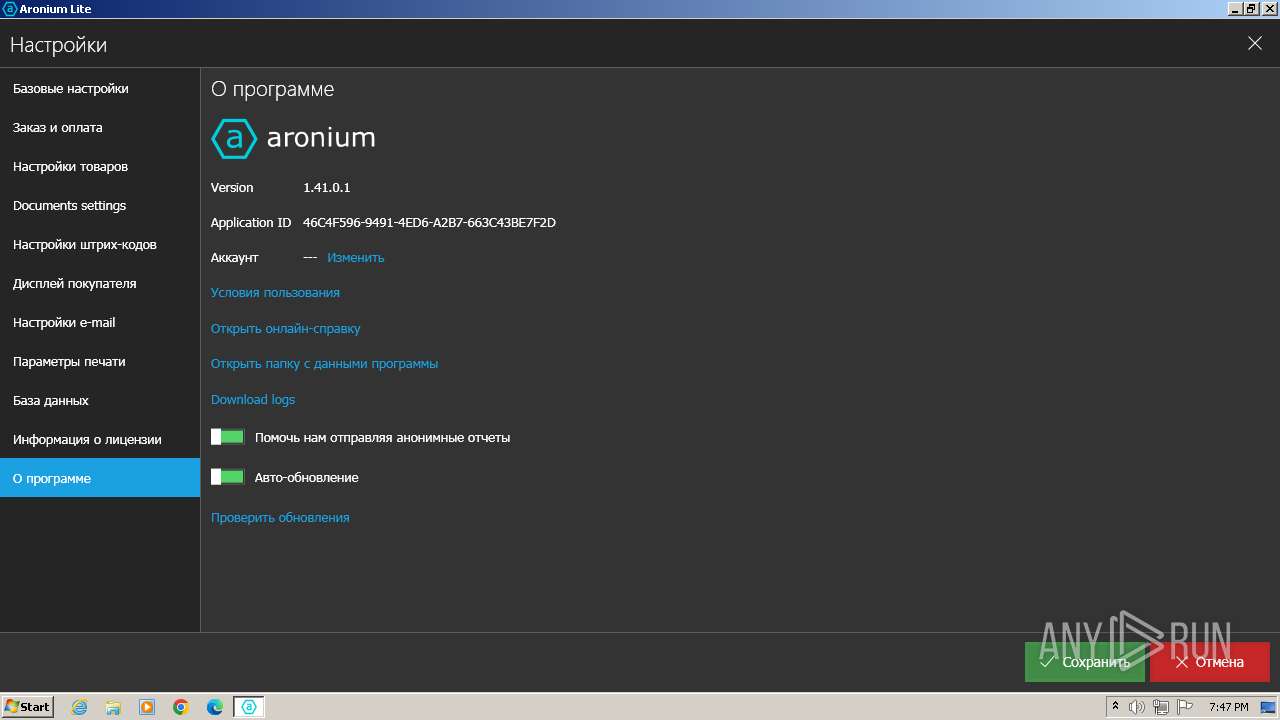Toggle the Авто-обновление switch
This screenshot has height=720, width=1280.
228,477
